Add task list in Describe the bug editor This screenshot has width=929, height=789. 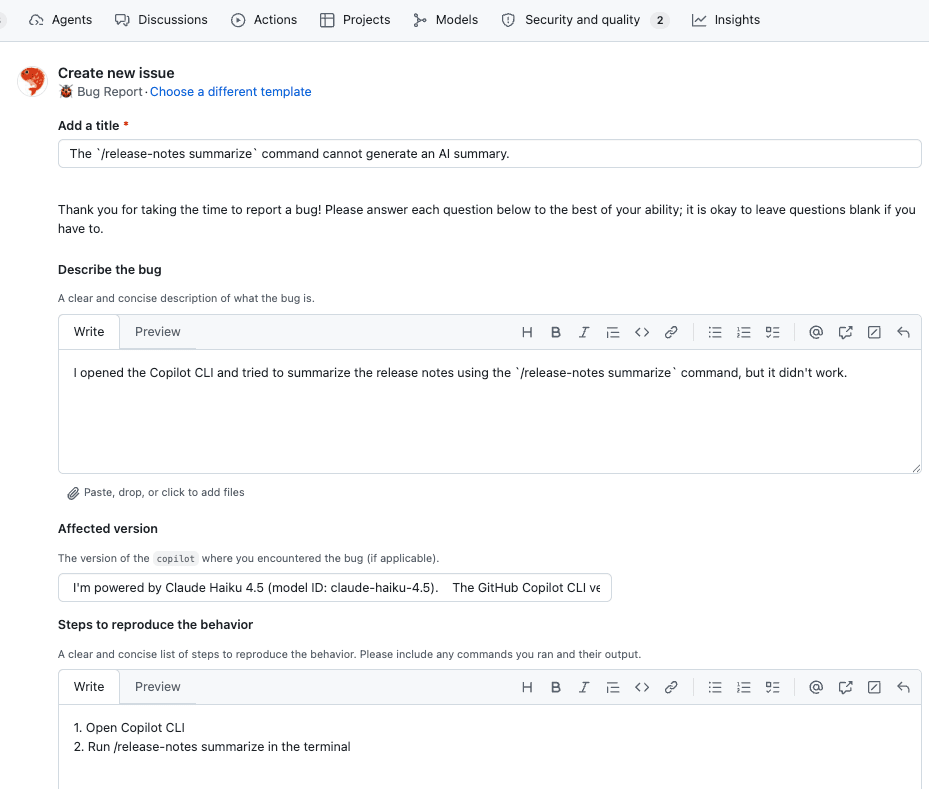tap(773, 332)
